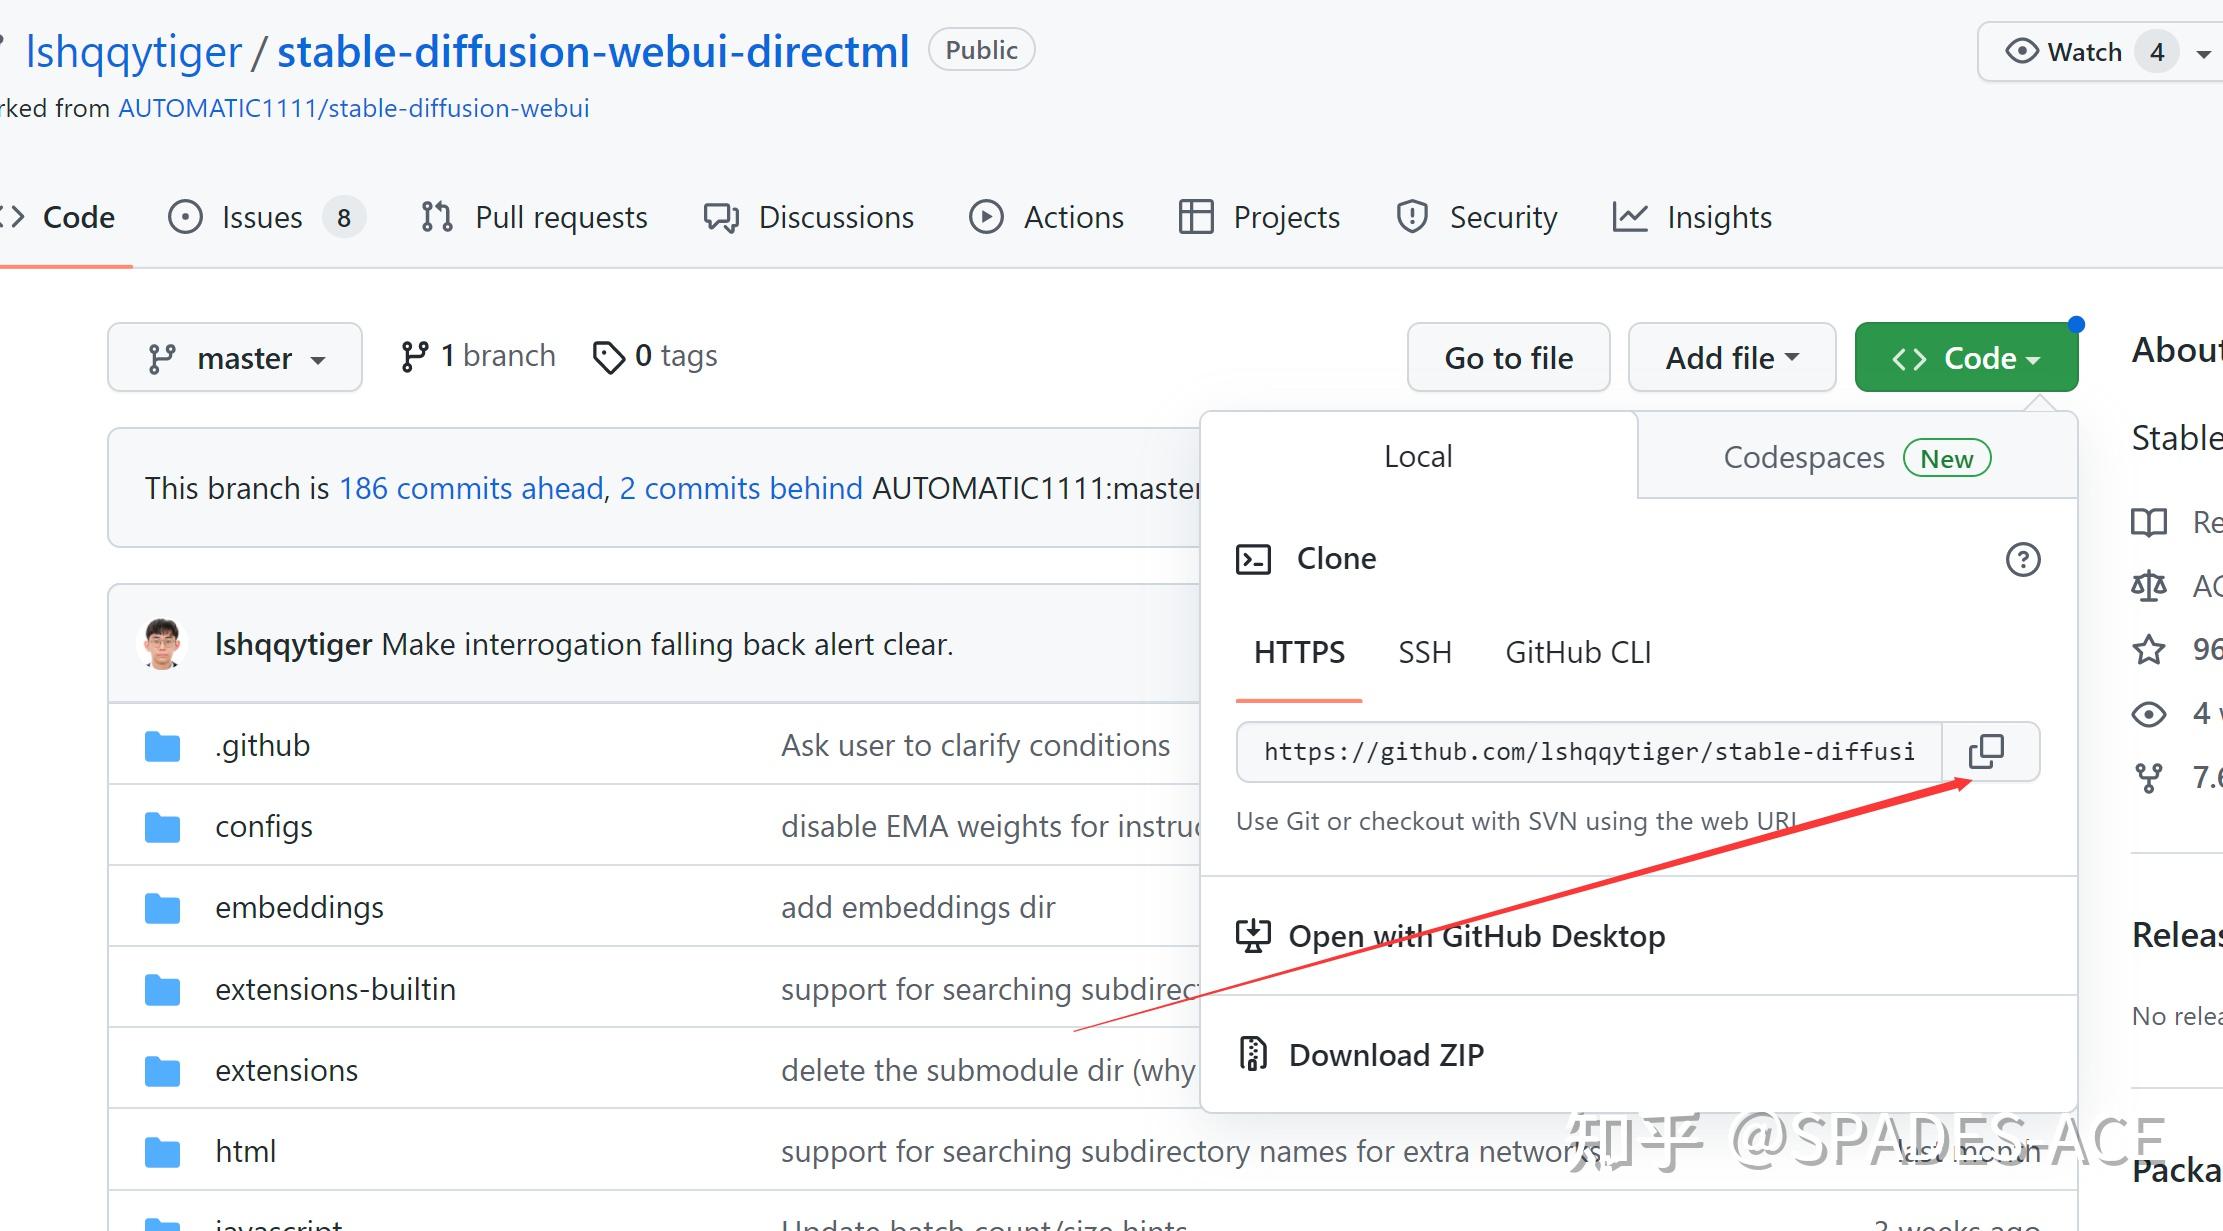Open the Add file dropdown

(1731, 357)
